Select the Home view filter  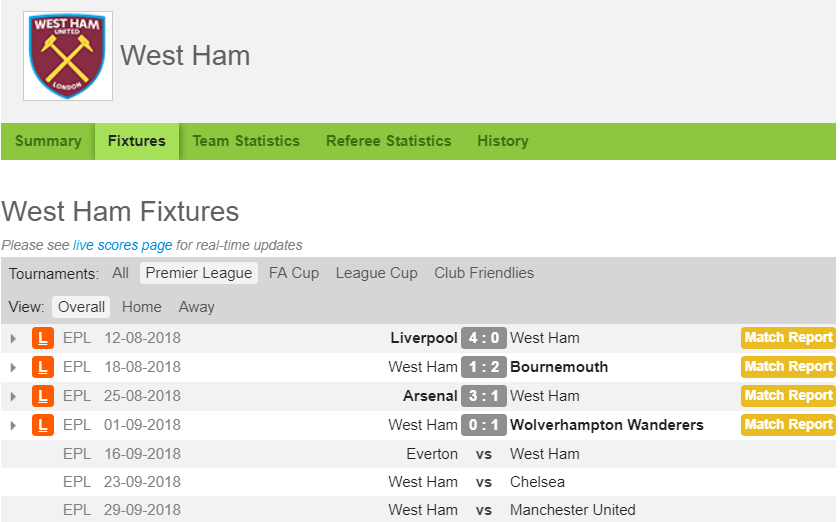(x=141, y=307)
